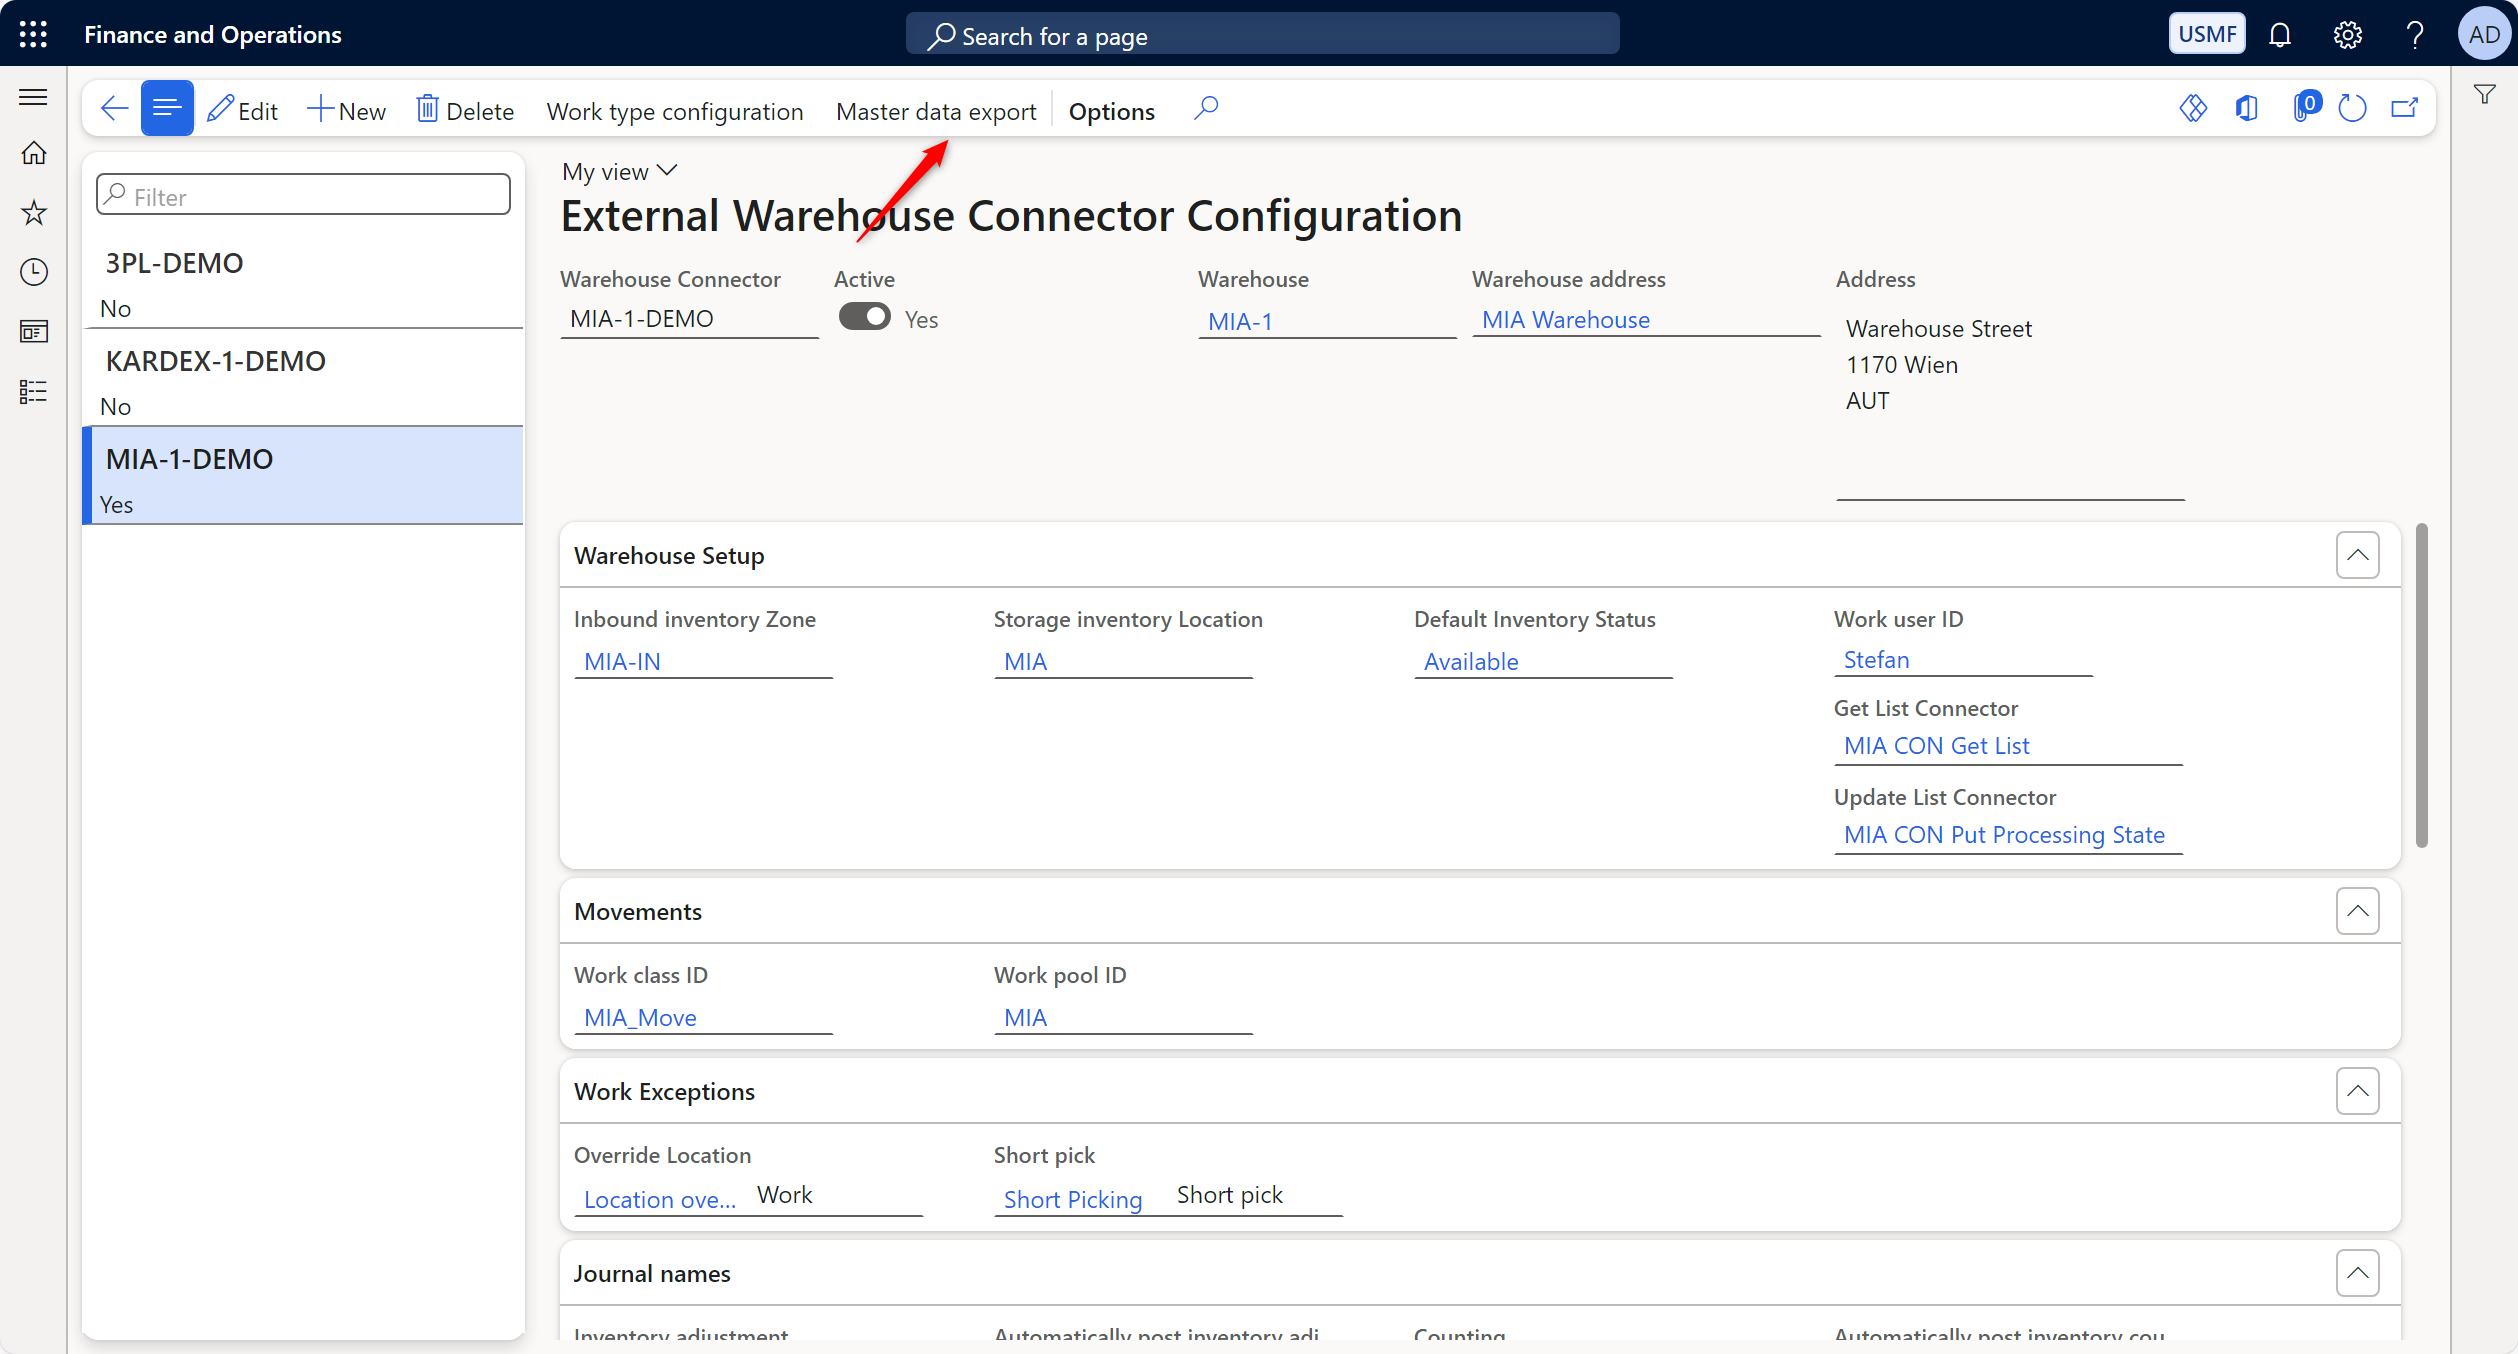The height and width of the screenshot is (1354, 2518).
Task: Collapse the Movements section
Action: (x=2357, y=911)
